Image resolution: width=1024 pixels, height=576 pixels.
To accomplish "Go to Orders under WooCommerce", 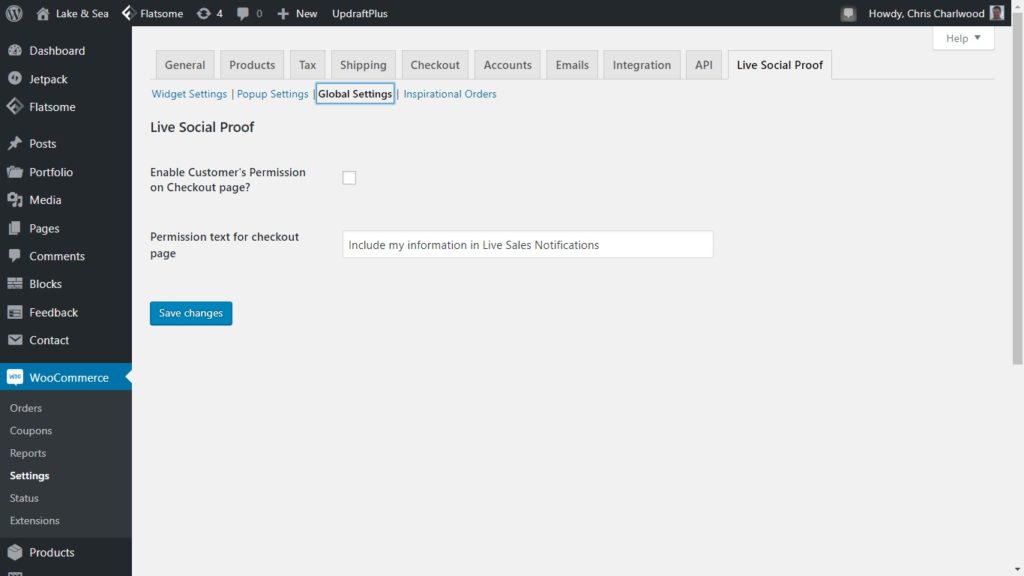I will 25,408.
